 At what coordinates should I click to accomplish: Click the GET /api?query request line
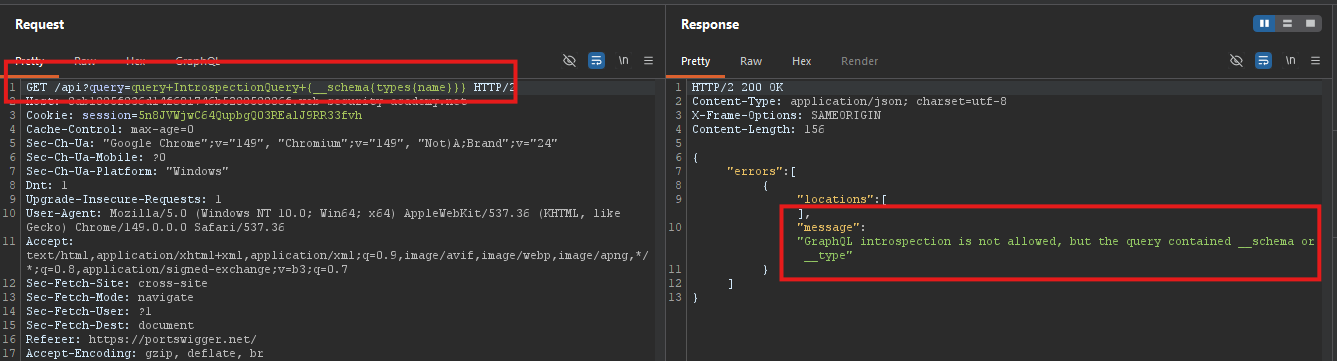270,88
